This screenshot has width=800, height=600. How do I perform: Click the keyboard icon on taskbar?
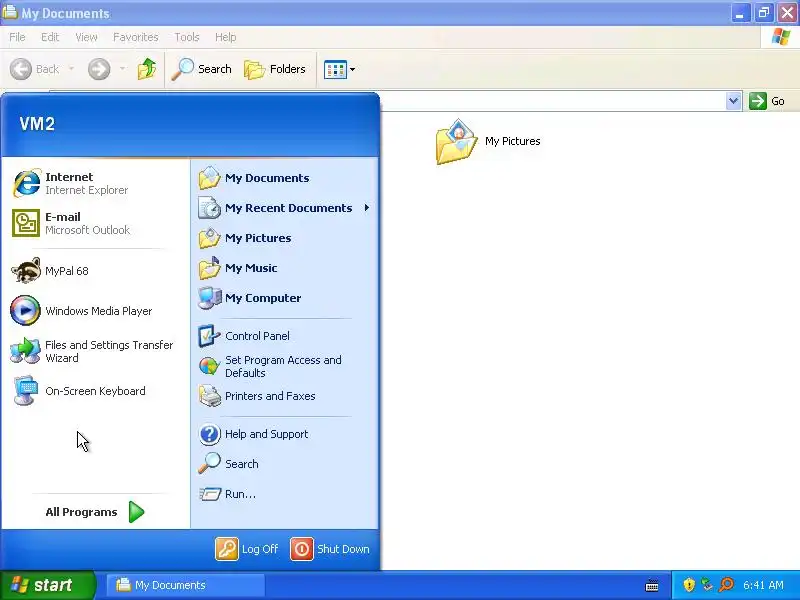[652, 585]
